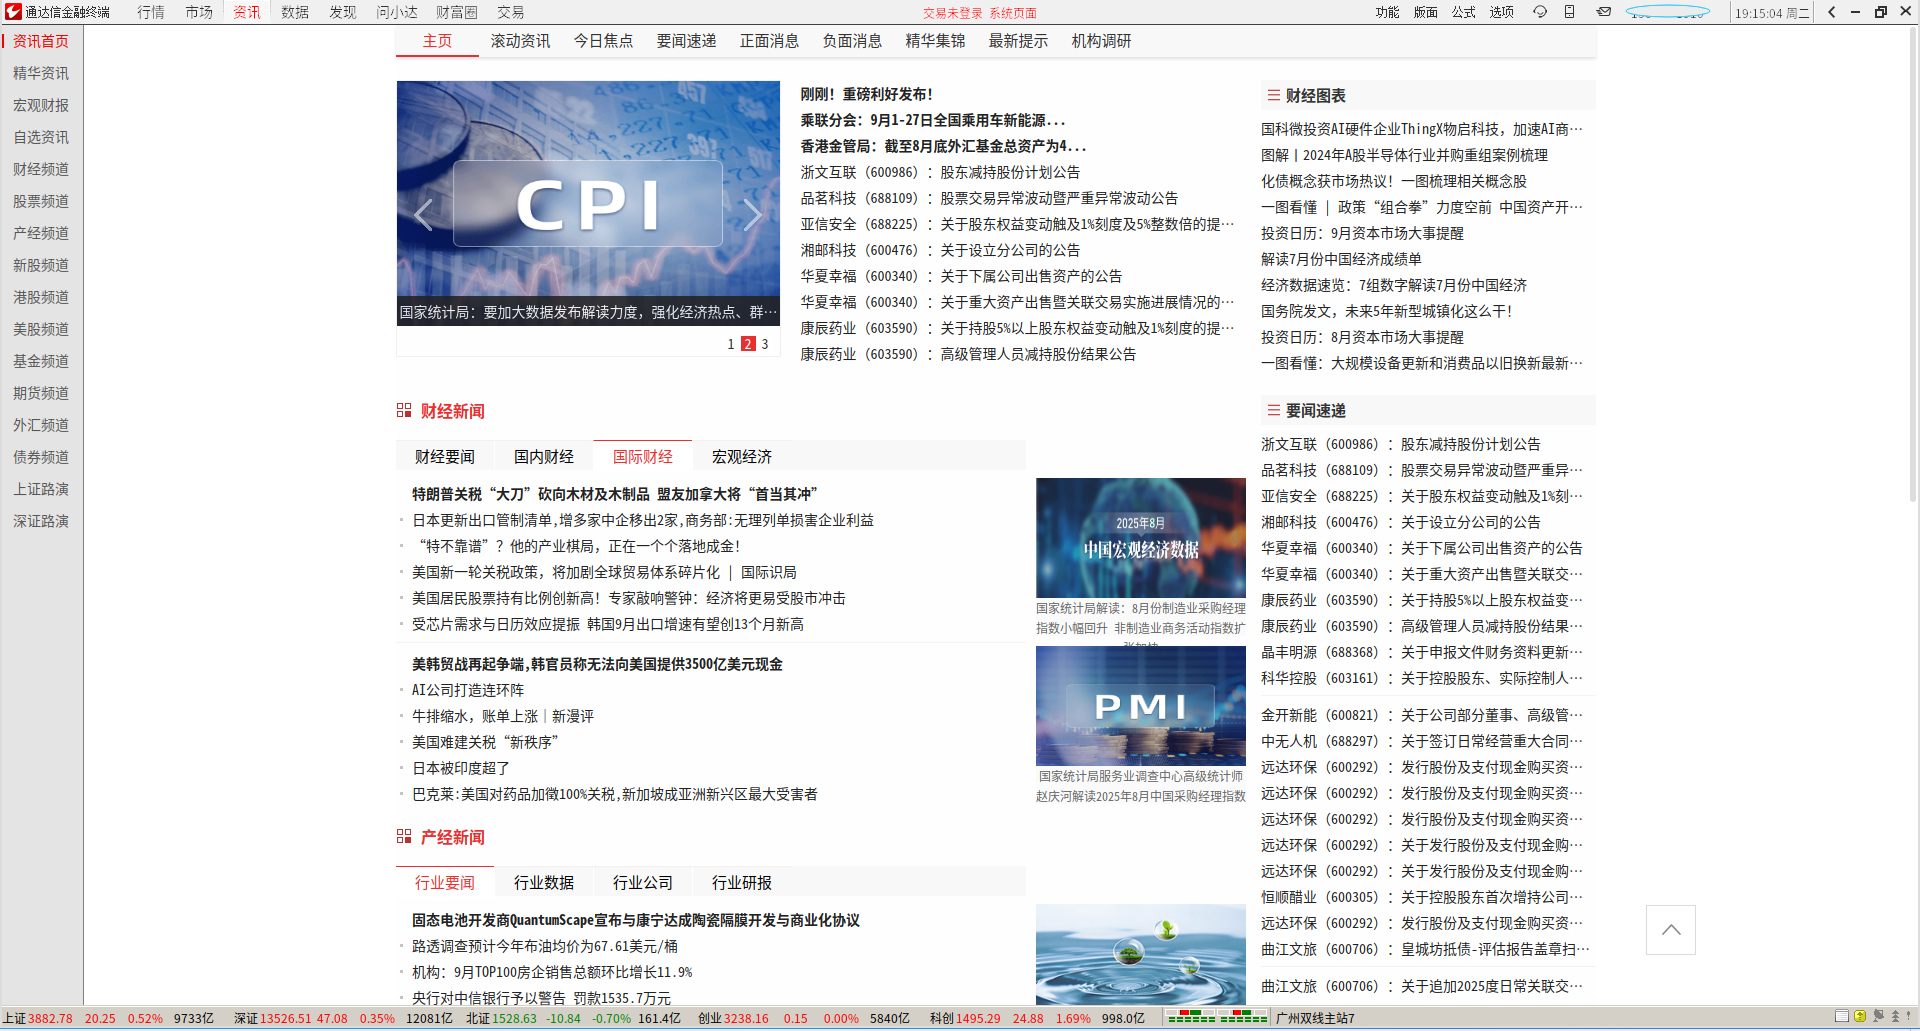Open the 问小达 top menu

(397, 12)
